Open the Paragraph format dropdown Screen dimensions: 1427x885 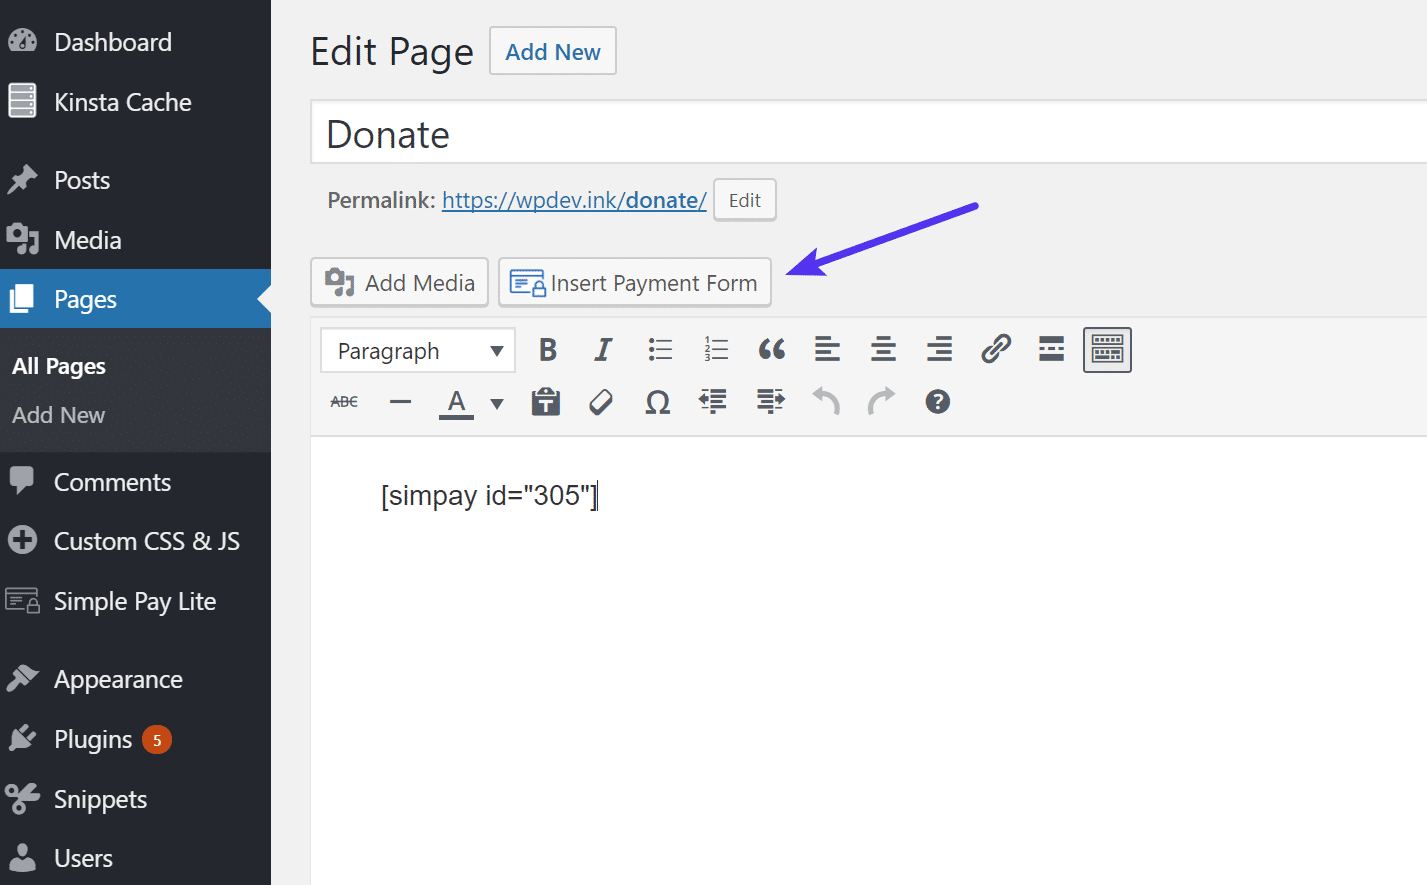click(x=418, y=351)
